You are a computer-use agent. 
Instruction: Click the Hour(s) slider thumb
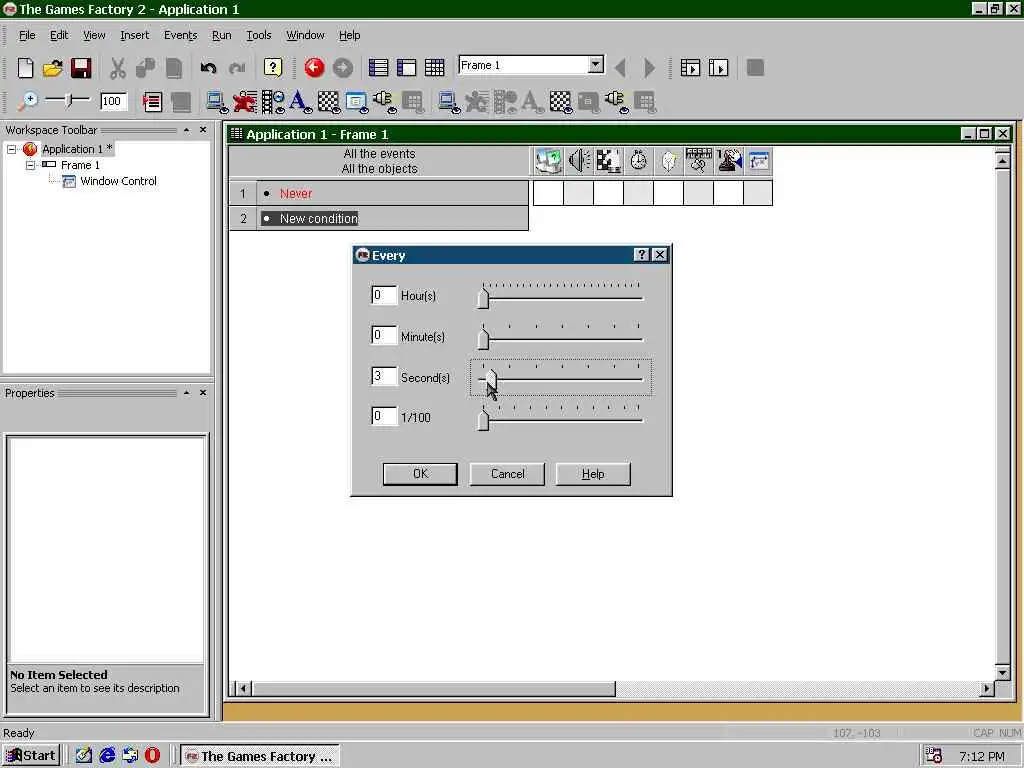pyautogui.click(x=483, y=298)
